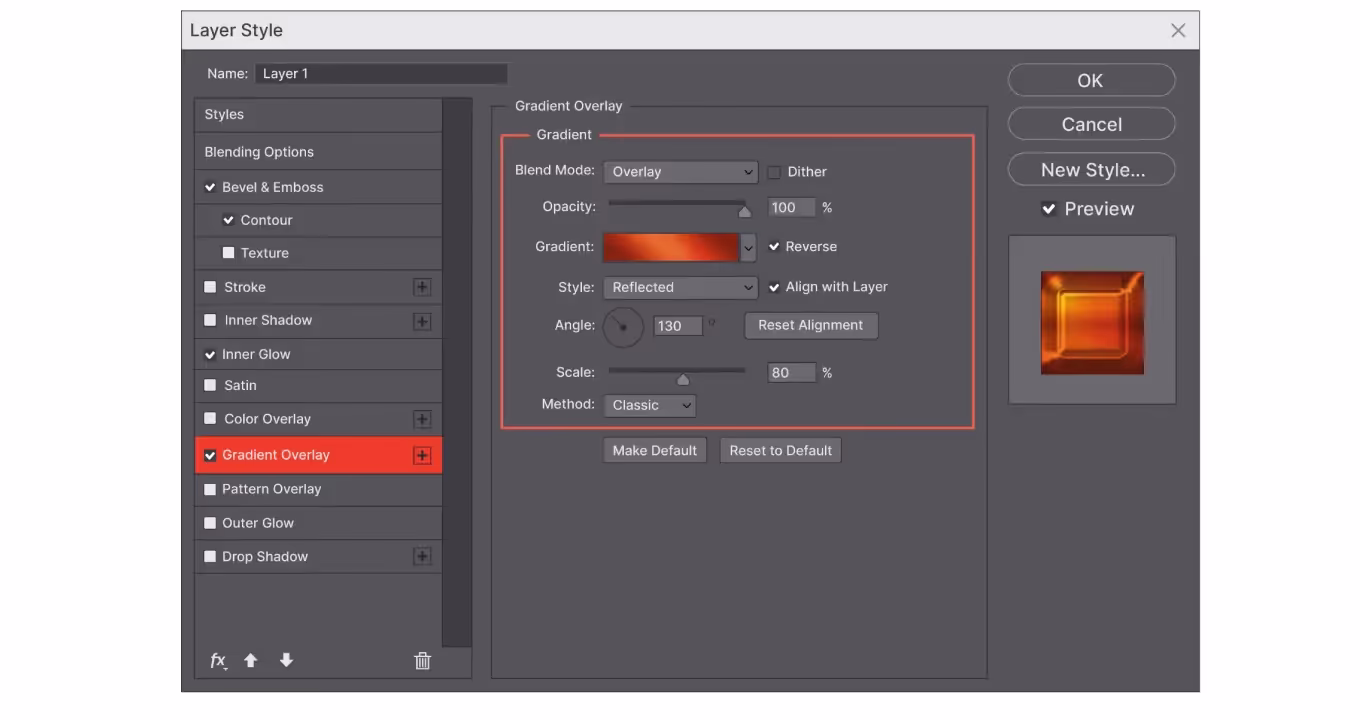Toggle the Preview checkbox
Screen dimensions: 1360x720
click(x=1048, y=209)
